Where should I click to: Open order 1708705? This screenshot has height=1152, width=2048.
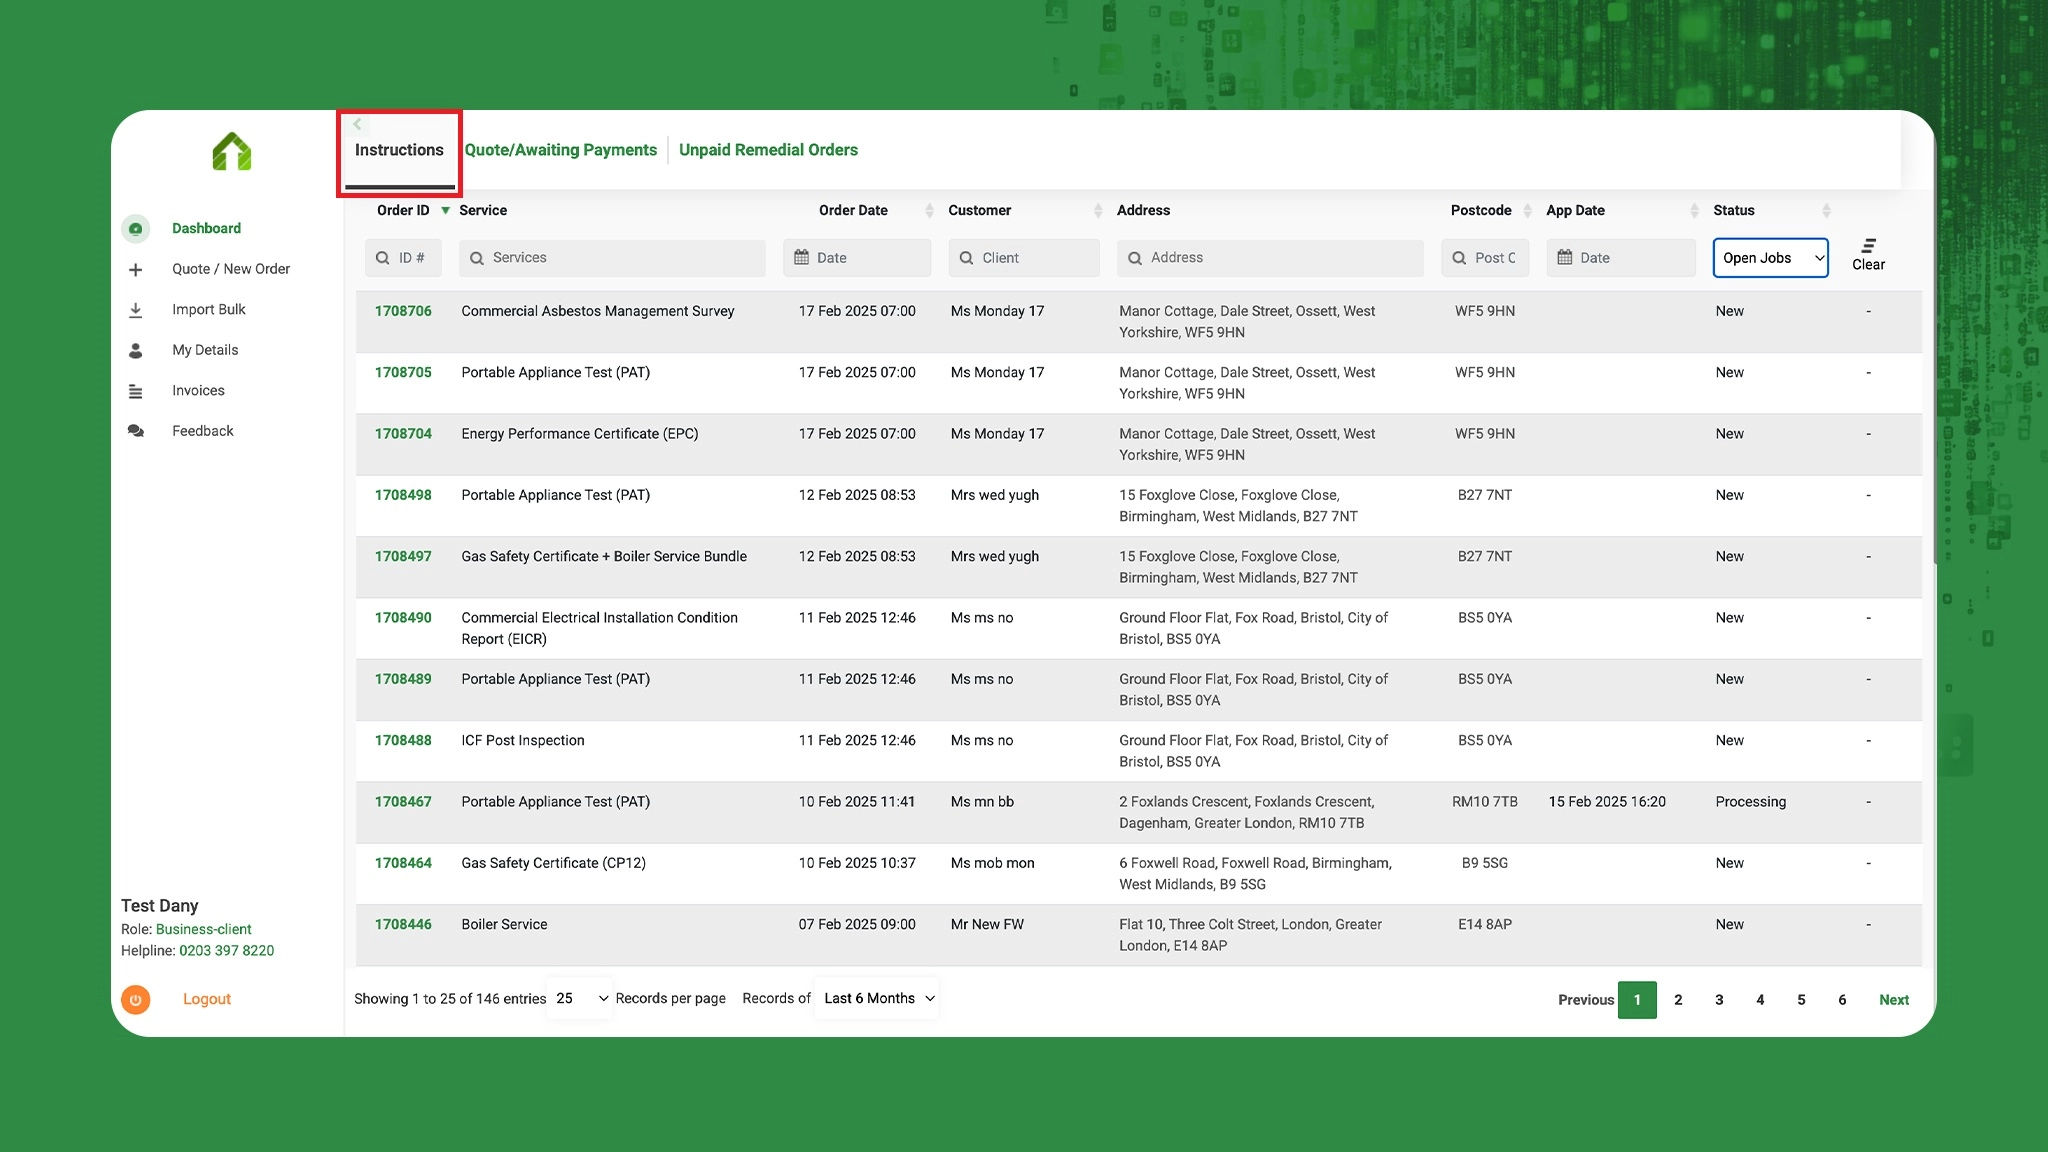click(403, 372)
